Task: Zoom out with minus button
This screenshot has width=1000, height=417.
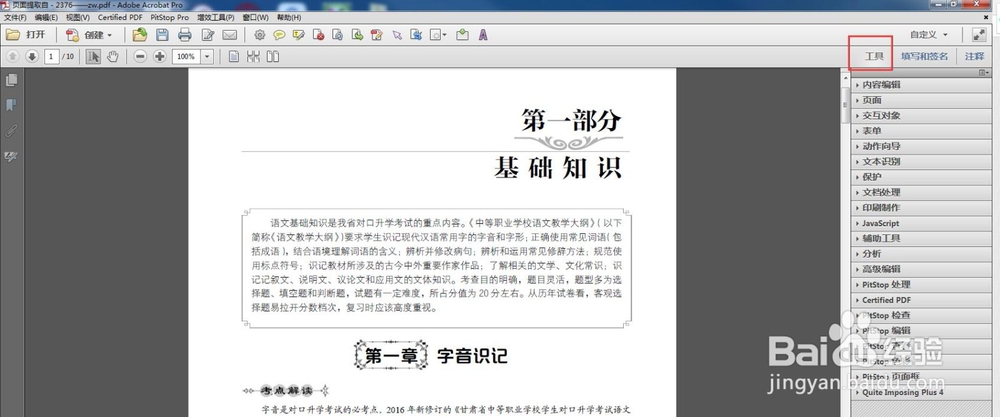Action: tap(140, 57)
